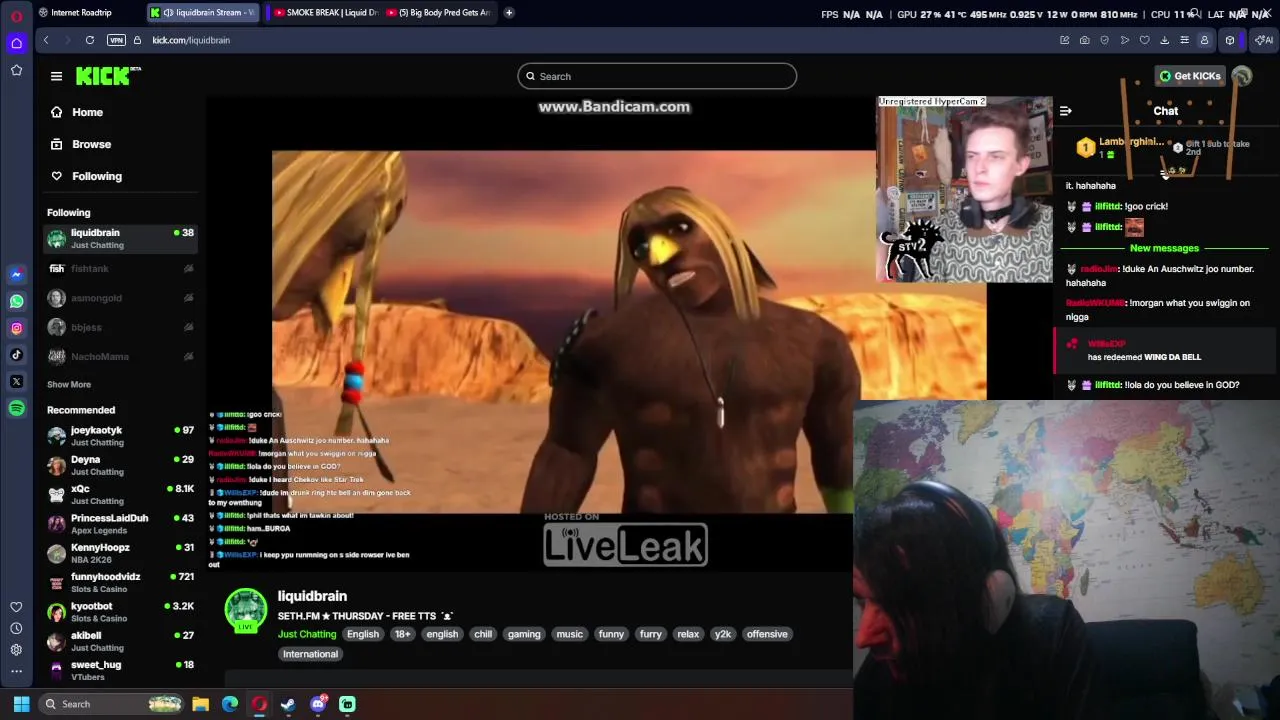
Task: Click the Kick search box
Action: click(x=657, y=76)
